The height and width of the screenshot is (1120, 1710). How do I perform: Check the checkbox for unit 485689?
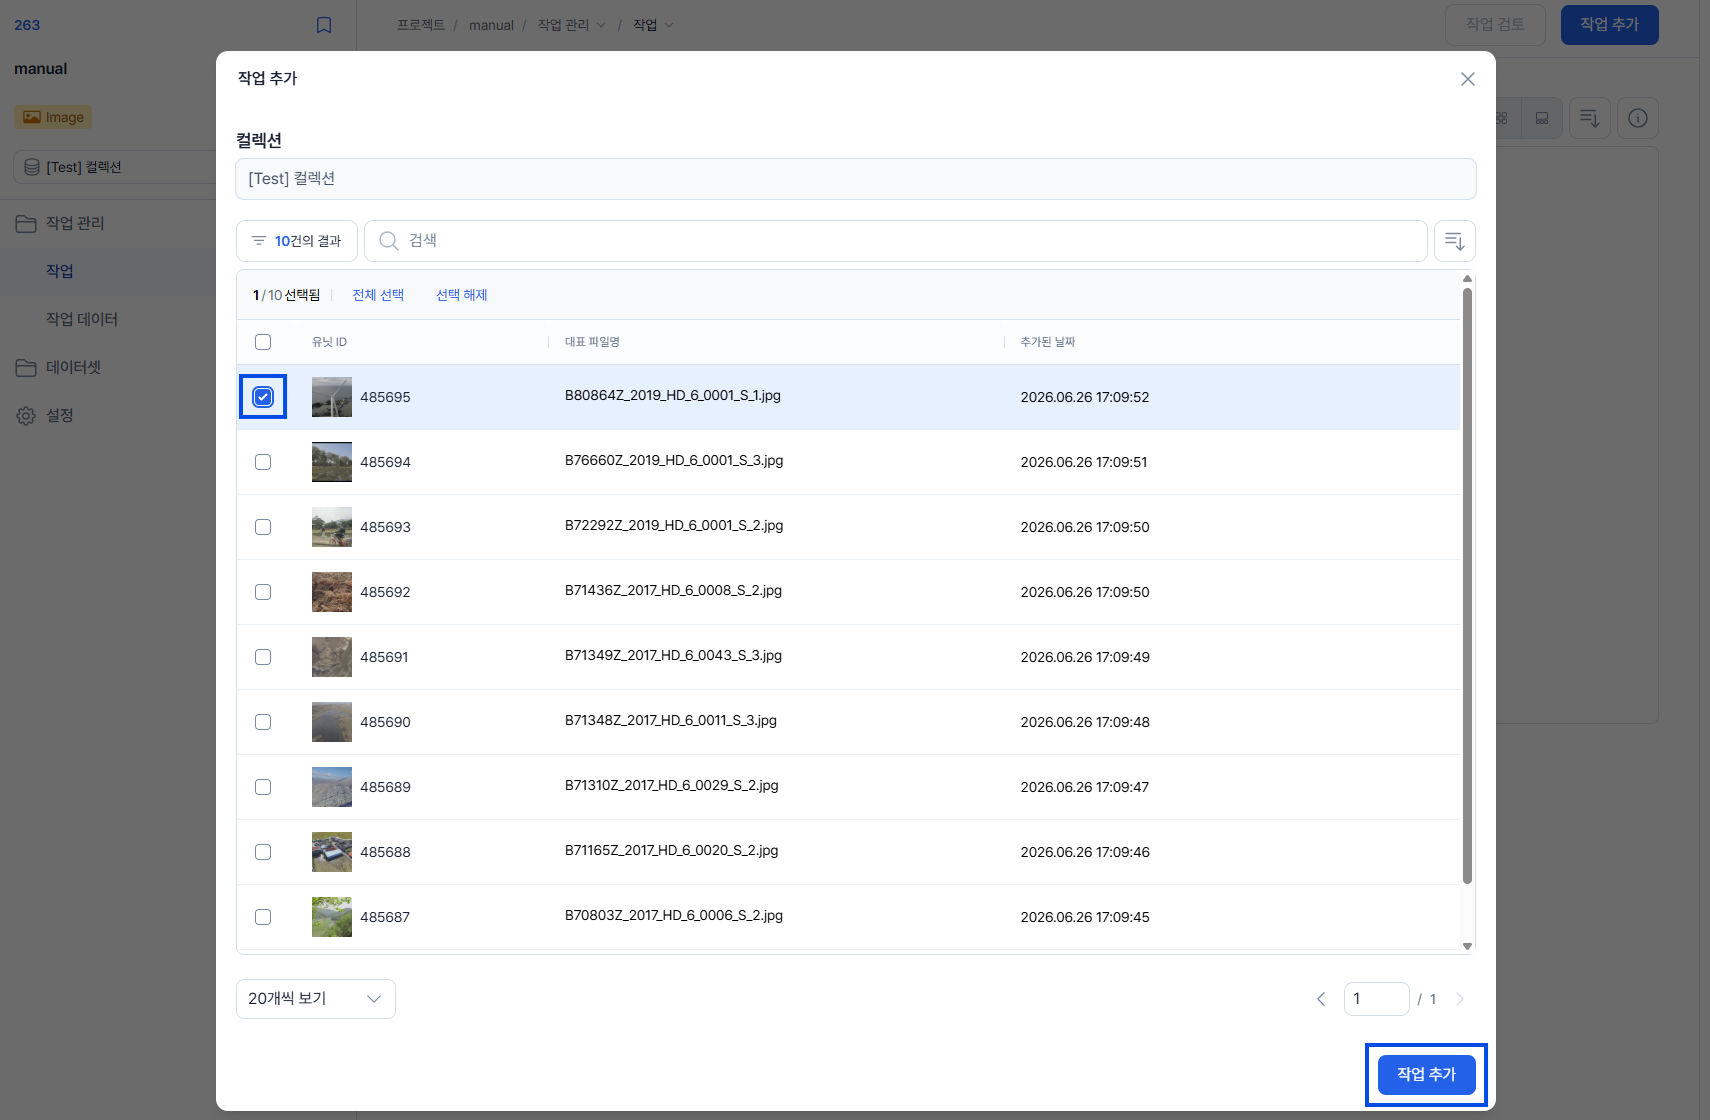(263, 787)
